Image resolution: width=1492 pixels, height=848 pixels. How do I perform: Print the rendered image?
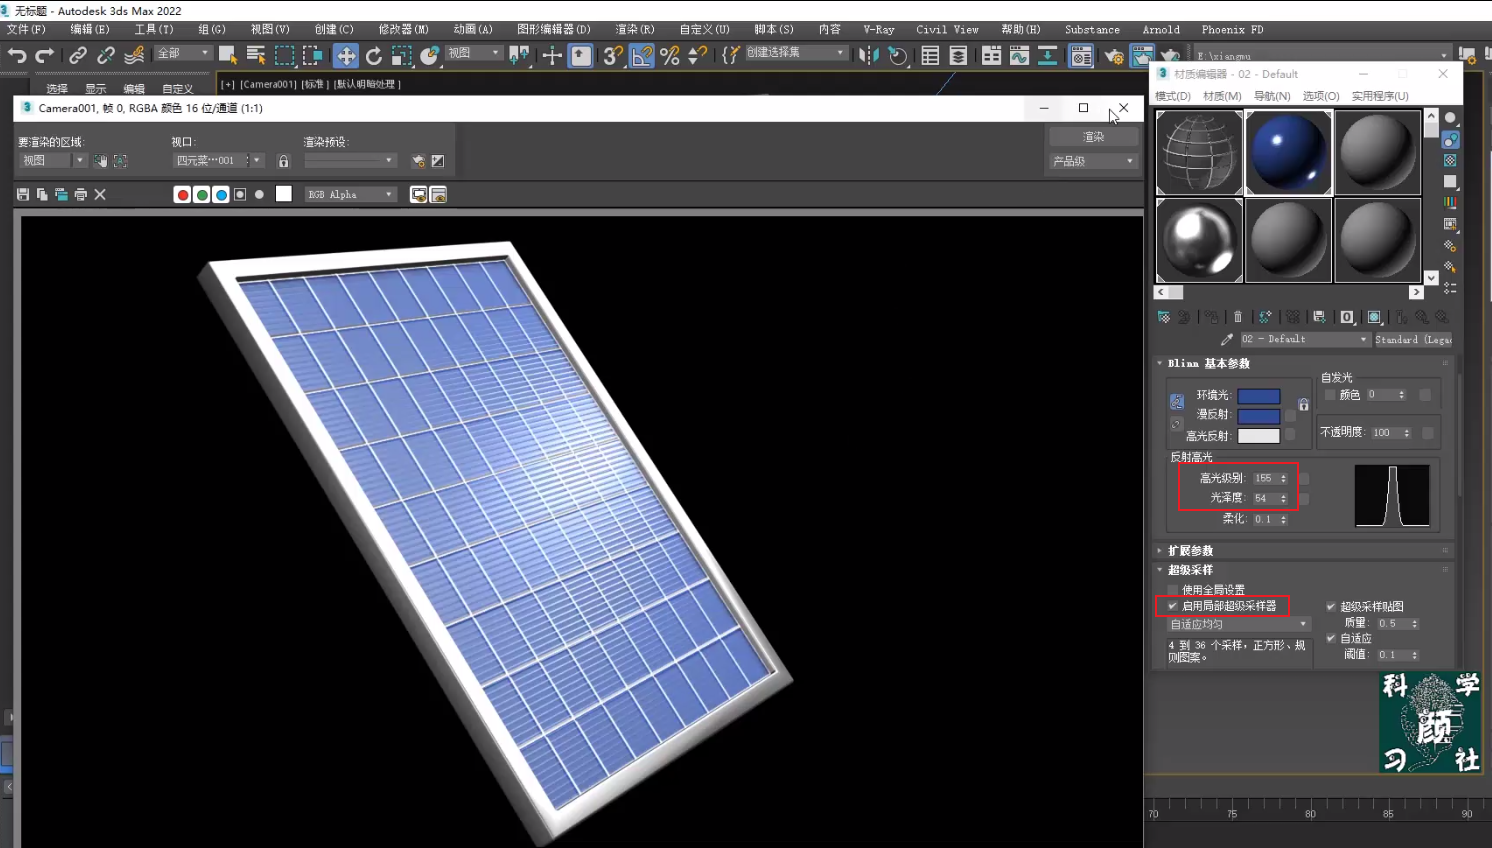point(81,195)
